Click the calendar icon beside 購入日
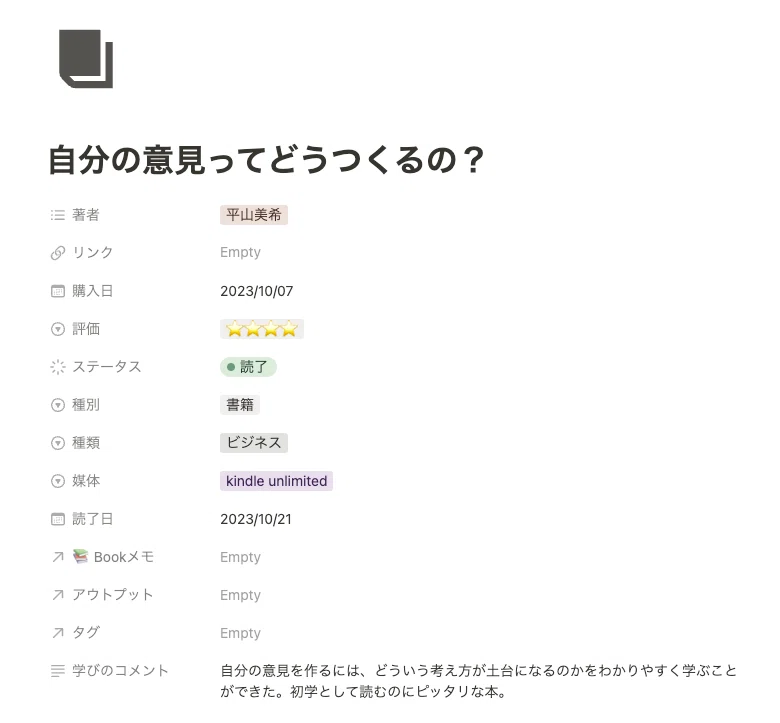Viewport: 780px width, 723px height. click(58, 291)
